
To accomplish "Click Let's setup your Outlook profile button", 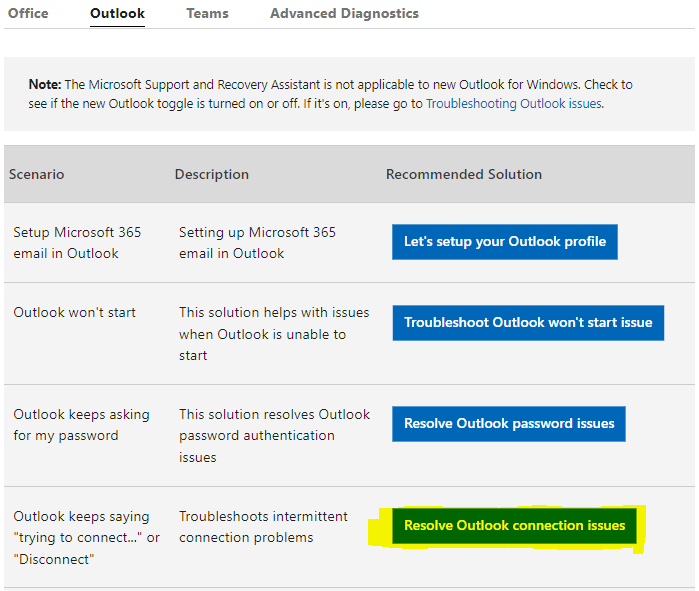I will [x=505, y=242].
